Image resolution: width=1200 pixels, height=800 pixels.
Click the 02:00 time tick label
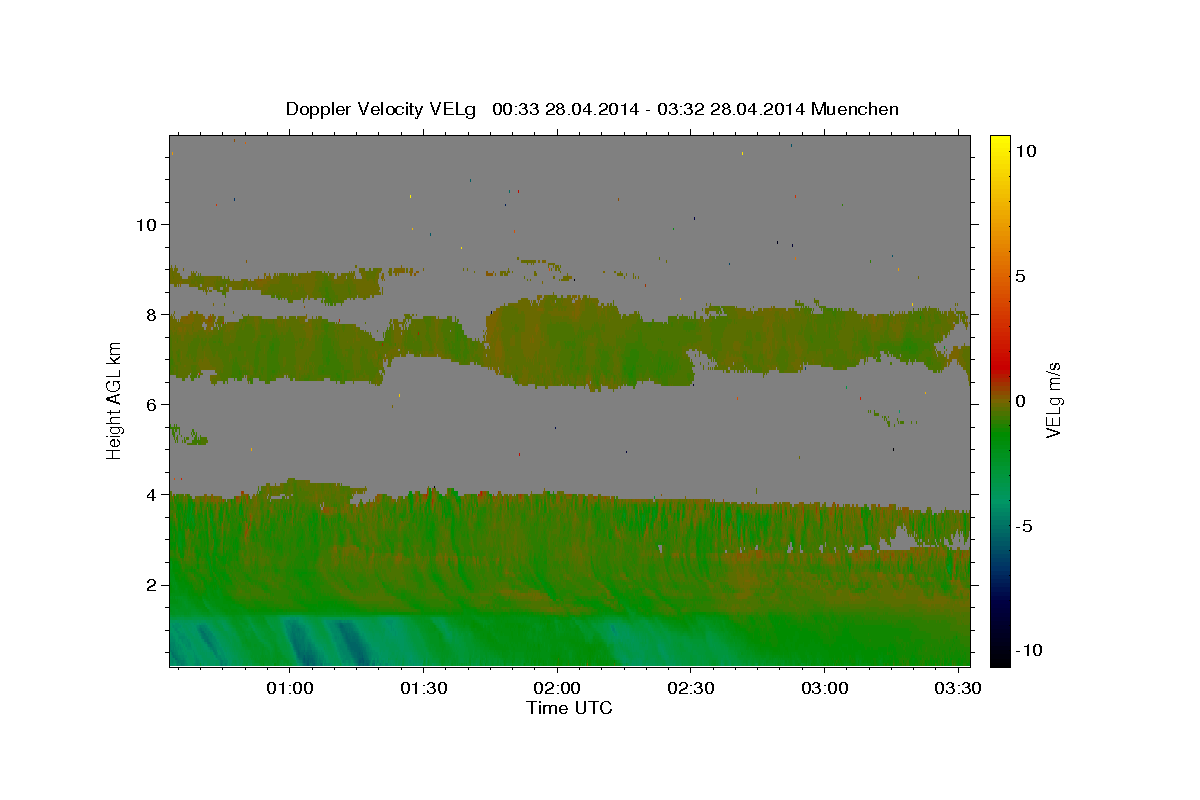[x=557, y=689]
